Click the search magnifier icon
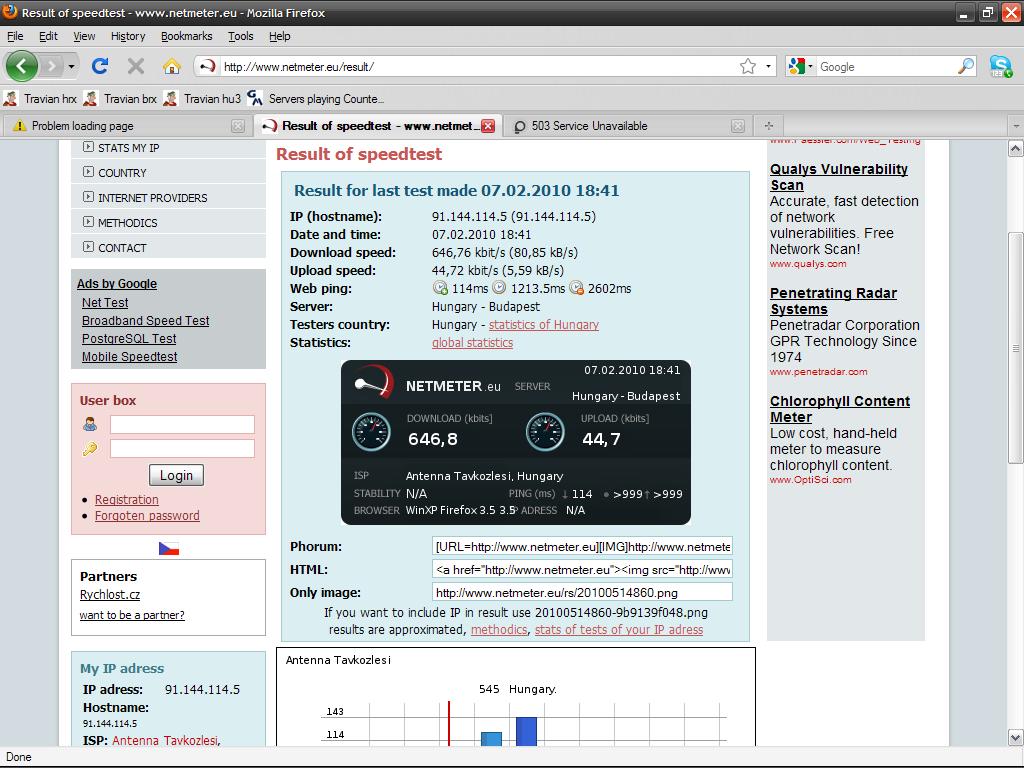 (x=966, y=66)
